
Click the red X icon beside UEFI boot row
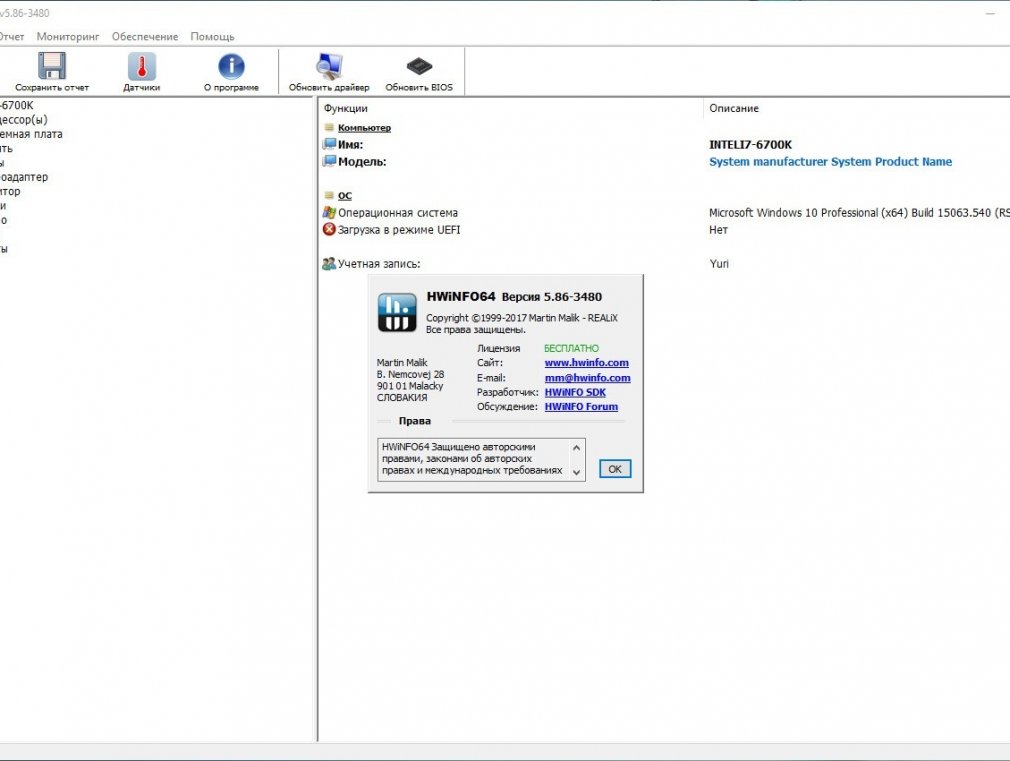point(329,229)
